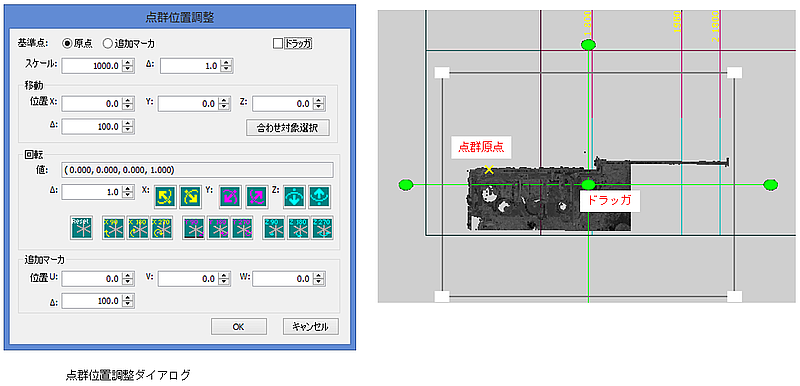Decrease スケール value with down arrow
This screenshot has width=800, height=386.
128,69
